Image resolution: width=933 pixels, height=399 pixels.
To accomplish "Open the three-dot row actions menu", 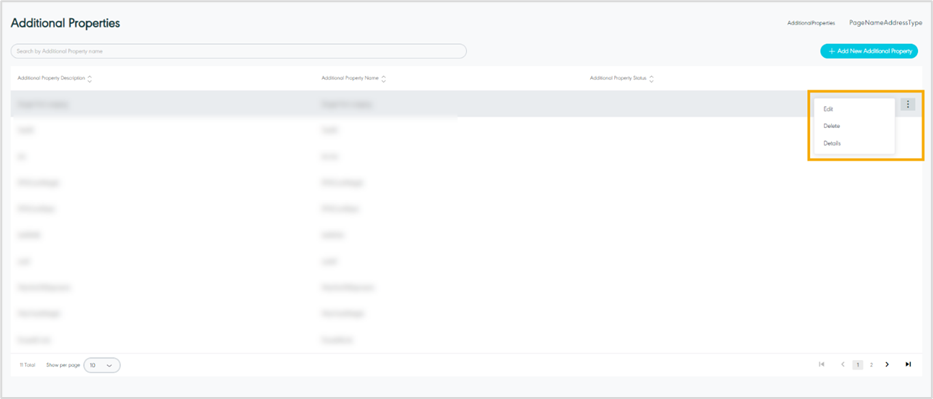I will pyautogui.click(x=907, y=105).
